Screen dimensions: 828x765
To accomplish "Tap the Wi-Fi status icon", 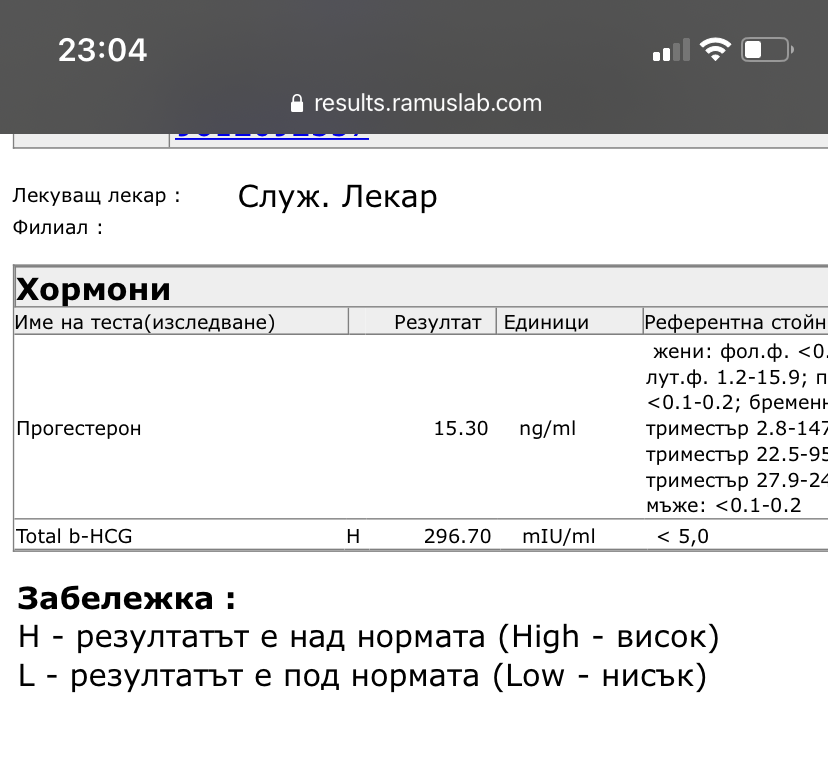I will 715,49.
